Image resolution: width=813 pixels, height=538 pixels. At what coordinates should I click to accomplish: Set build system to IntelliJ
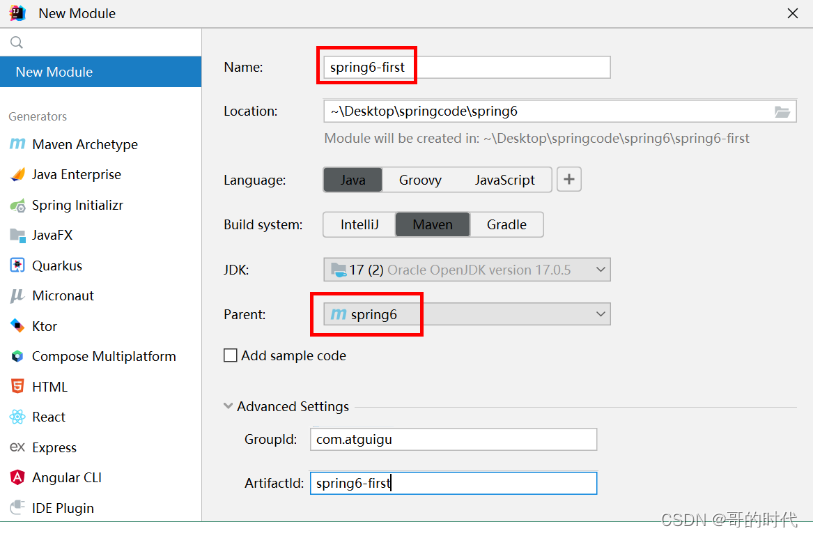[x=359, y=224]
